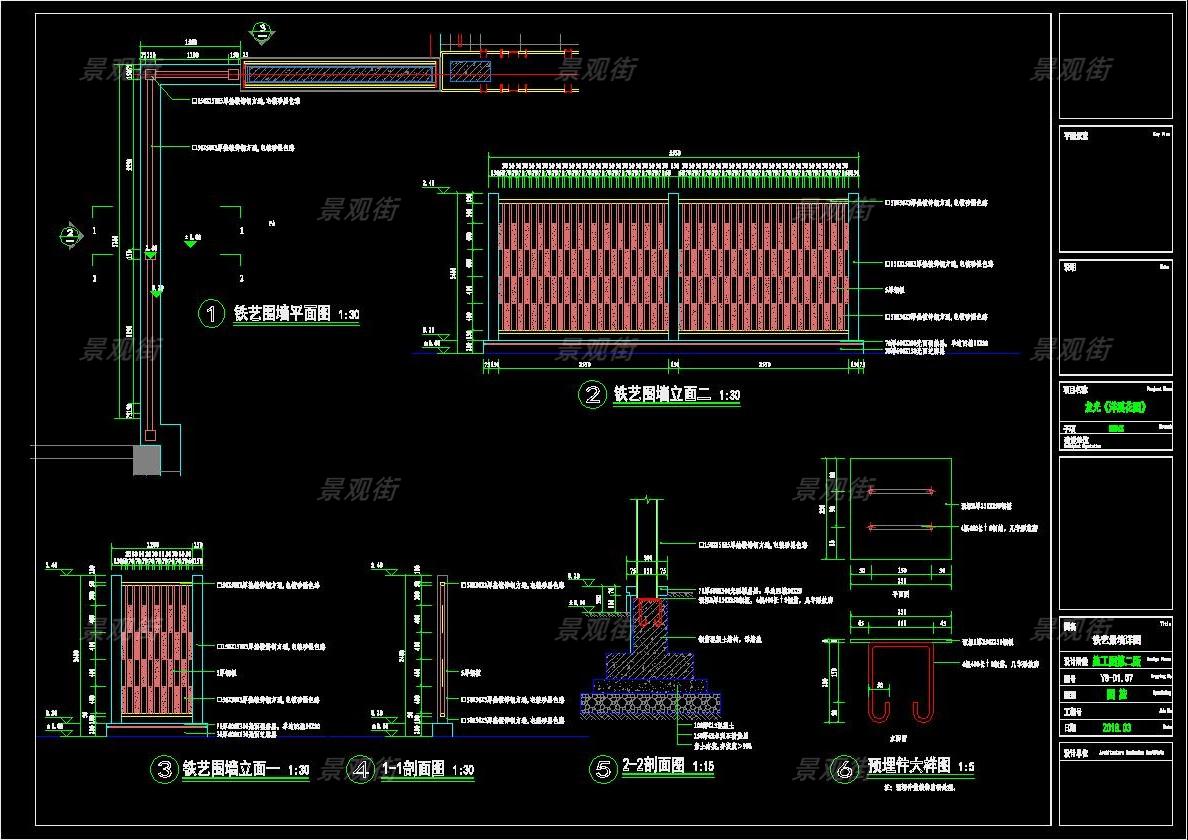
Task: Select the green project name in title block
Action: point(1115,408)
